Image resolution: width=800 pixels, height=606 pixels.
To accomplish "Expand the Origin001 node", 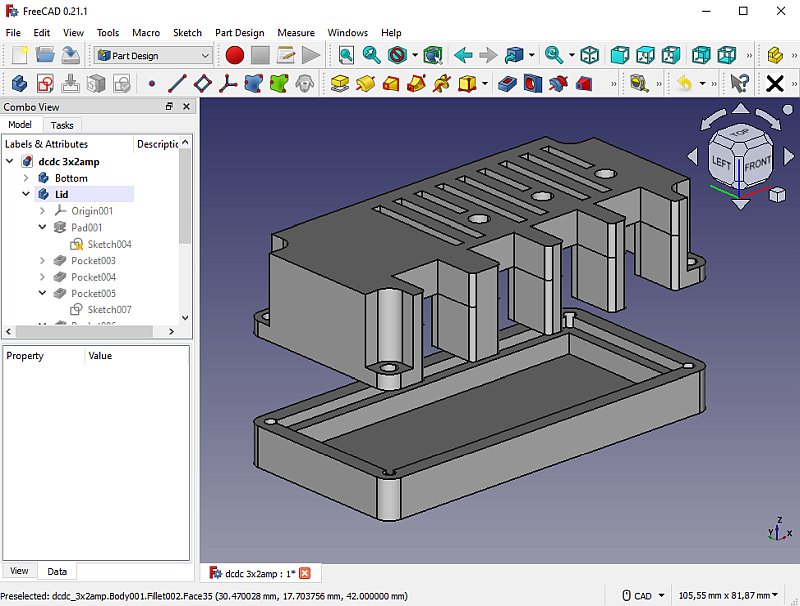I will point(42,210).
